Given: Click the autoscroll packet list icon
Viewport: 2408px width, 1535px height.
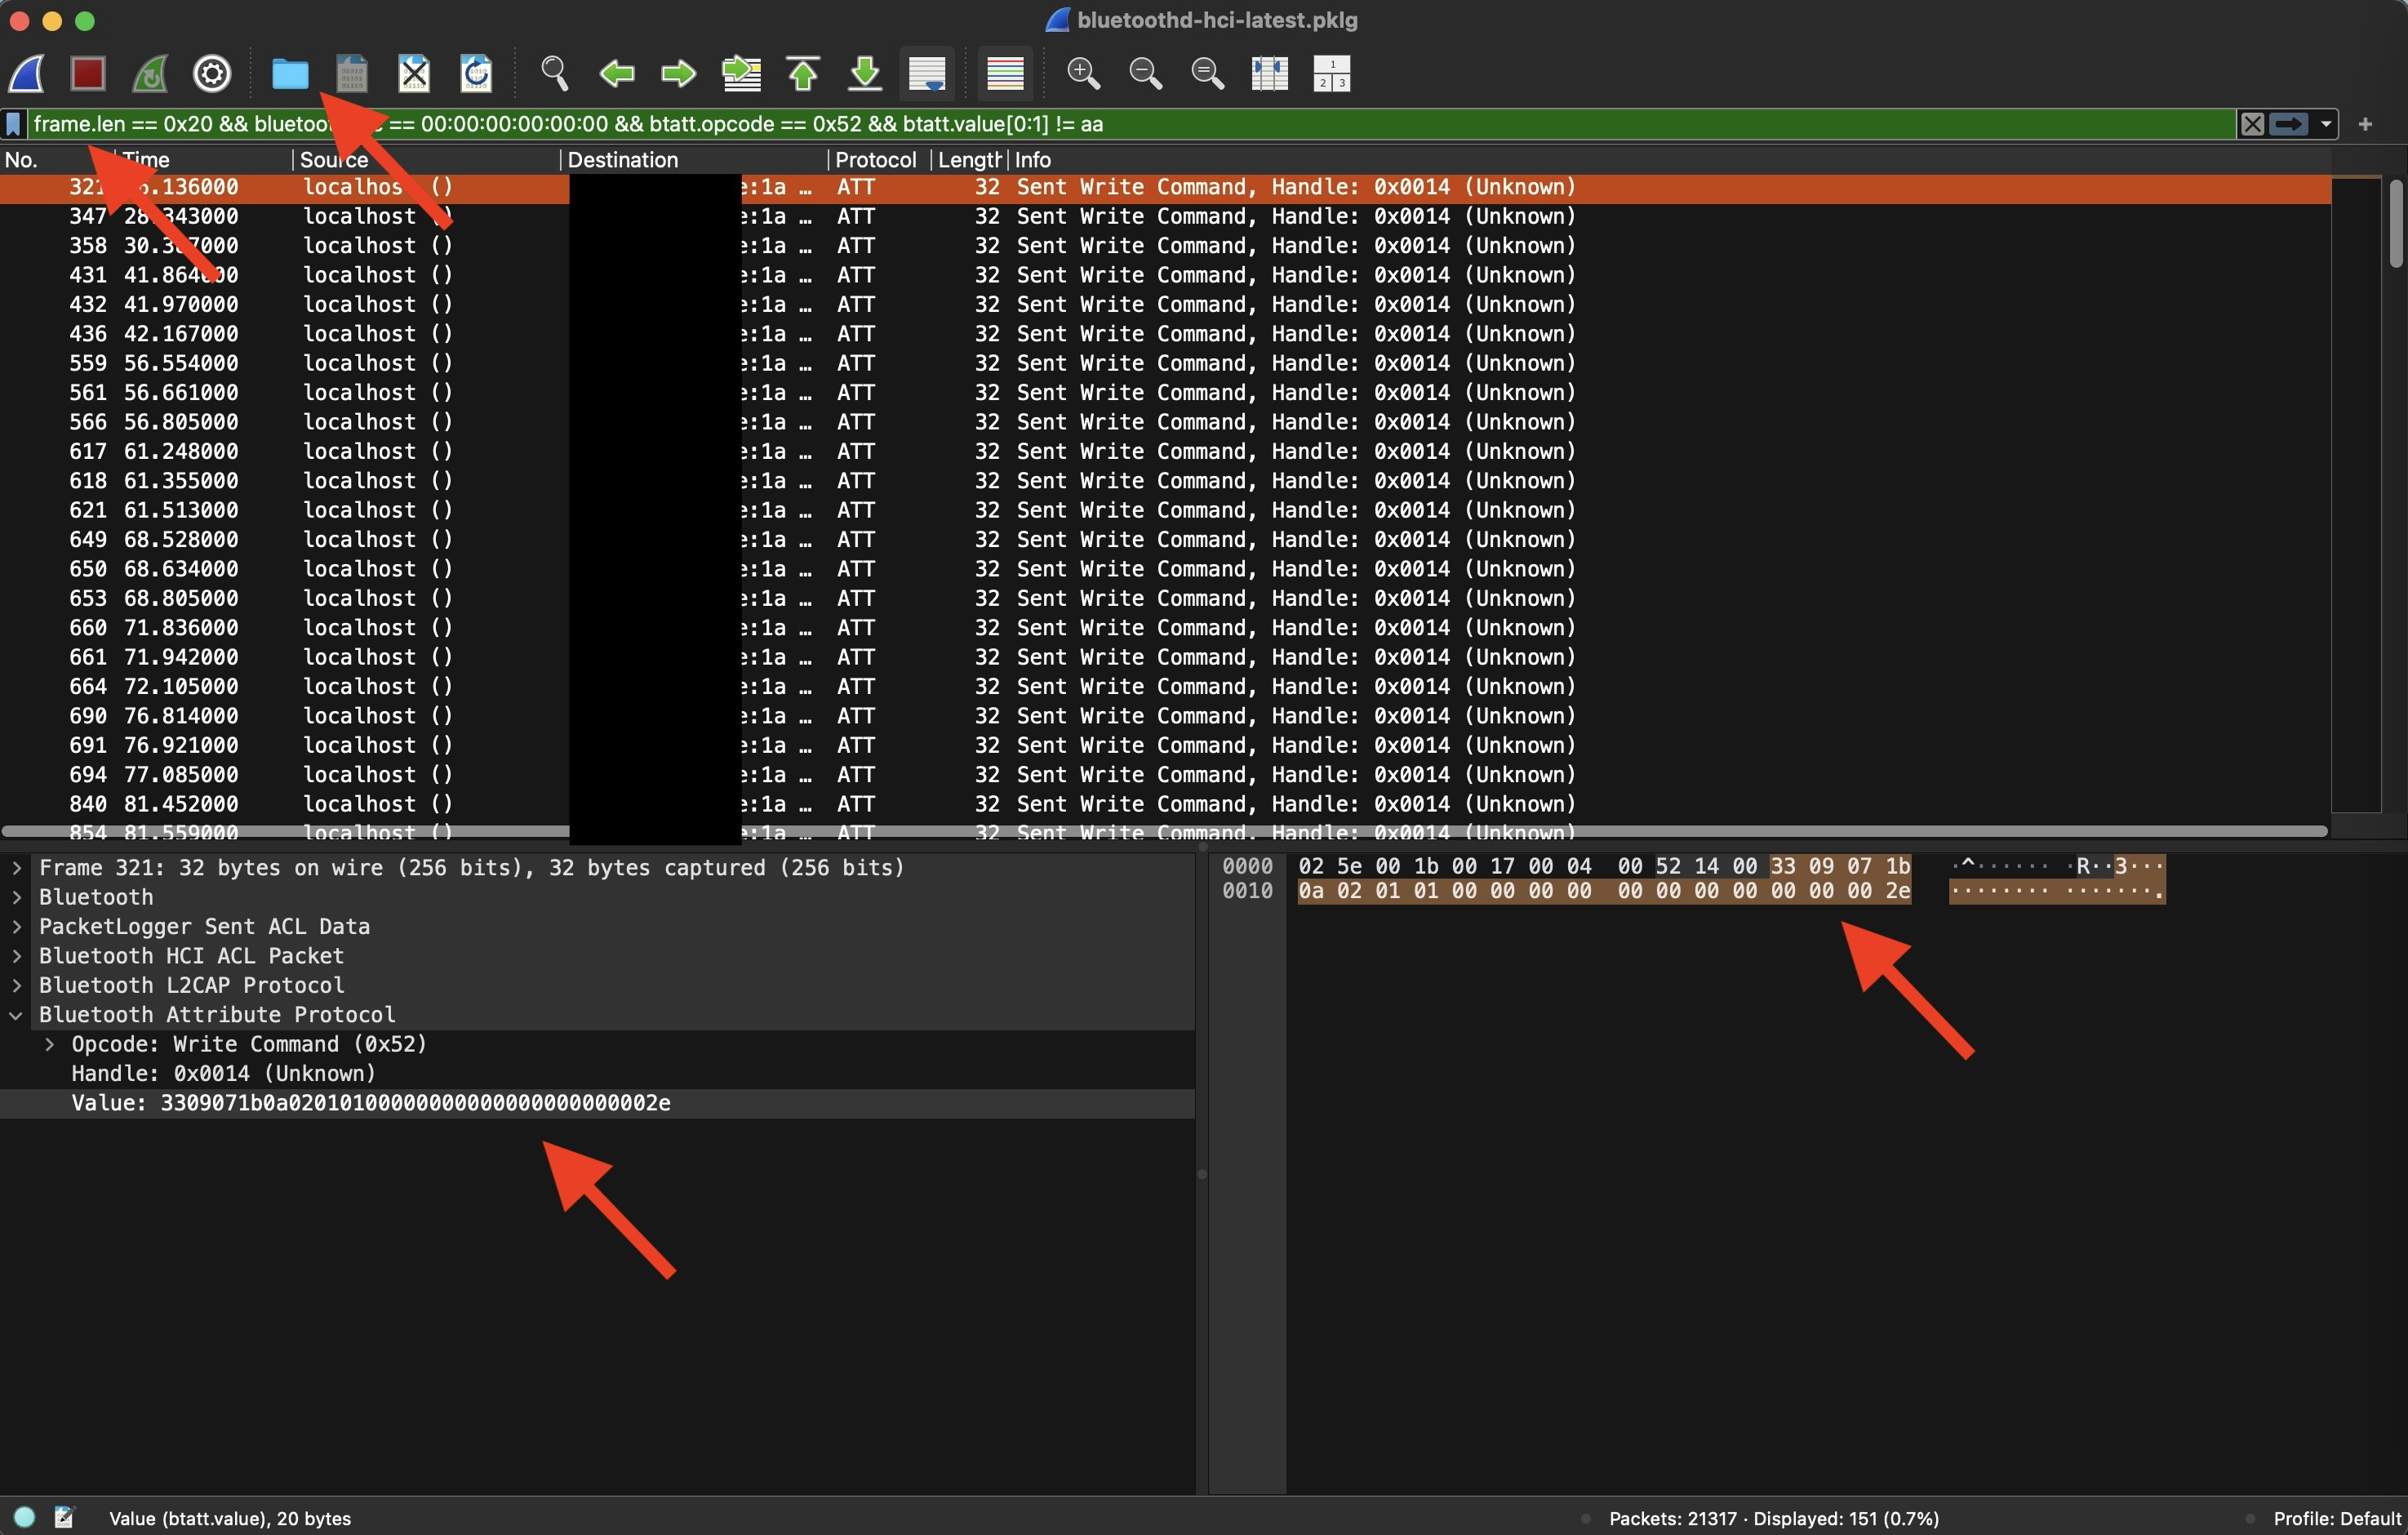Looking at the screenshot, I should click(x=926, y=72).
